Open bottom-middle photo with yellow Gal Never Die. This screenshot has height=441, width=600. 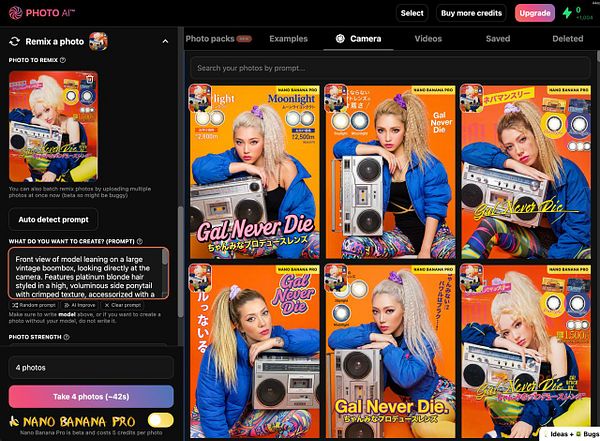point(390,351)
